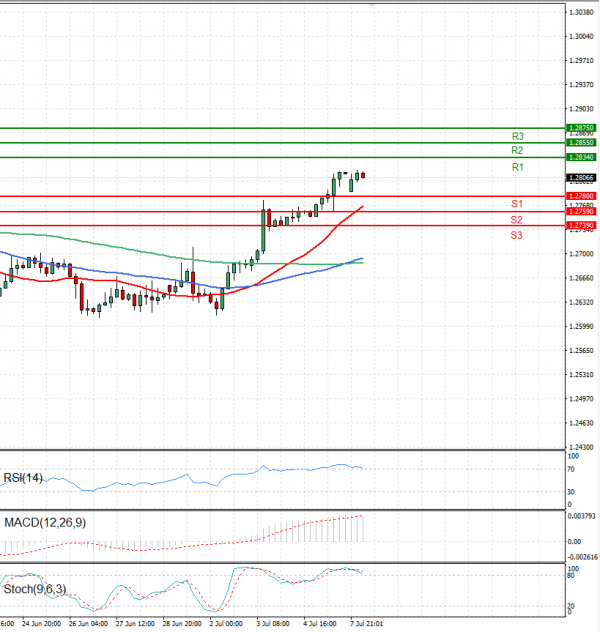
Task: Click the 27 Jun 12:00 time label
Action: (135, 624)
